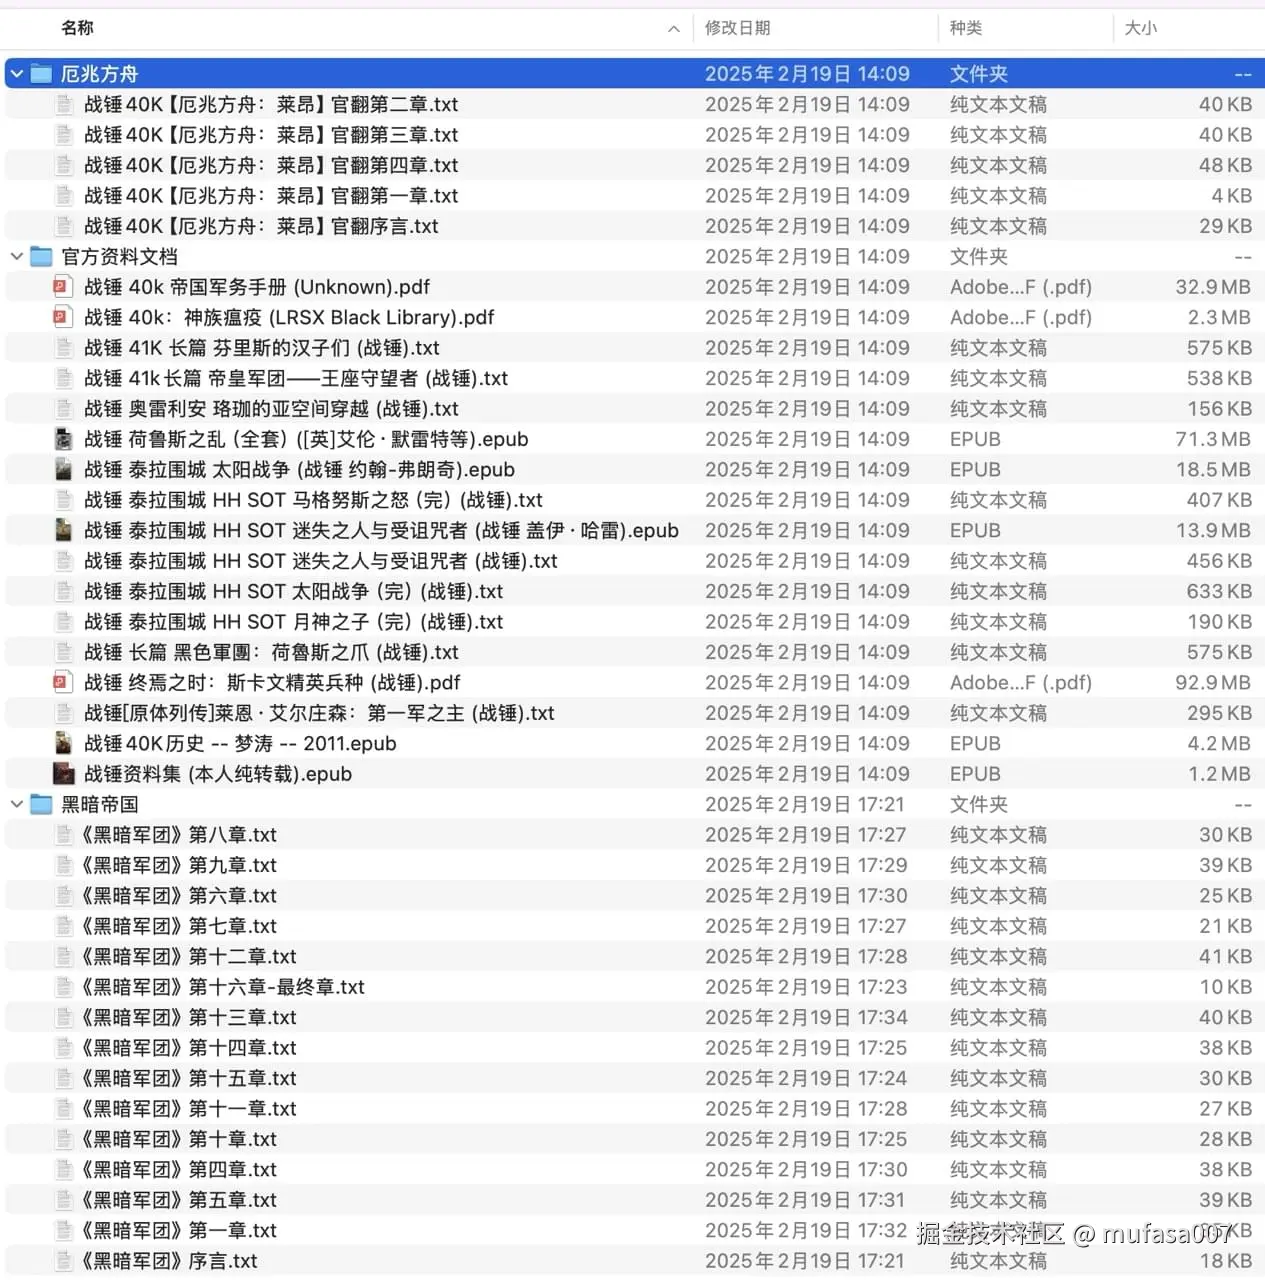Click PDF icon of 终焉之时：斯卡文精英兵种
Screen dimensions: 1265x1280
tap(63, 683)
